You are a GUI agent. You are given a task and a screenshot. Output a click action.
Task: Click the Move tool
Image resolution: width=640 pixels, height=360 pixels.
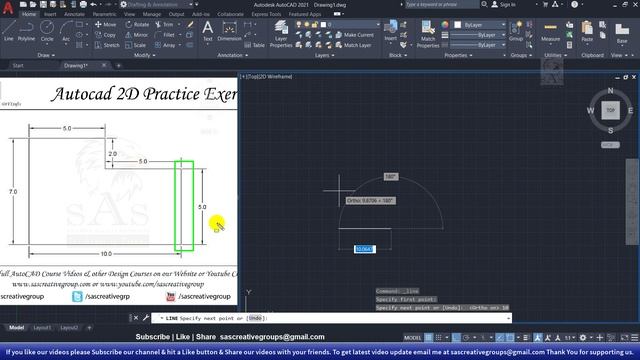[x=106, y=24]
